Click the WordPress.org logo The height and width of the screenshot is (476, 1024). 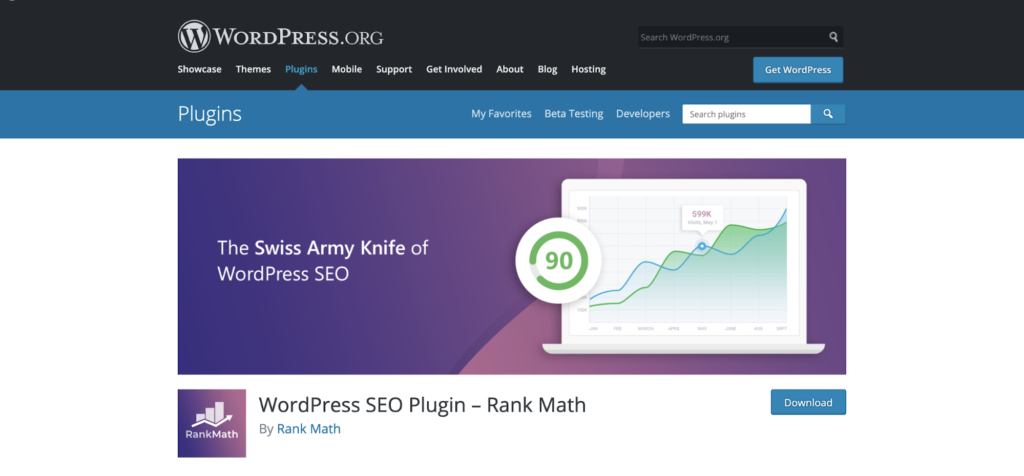(280, 36)
